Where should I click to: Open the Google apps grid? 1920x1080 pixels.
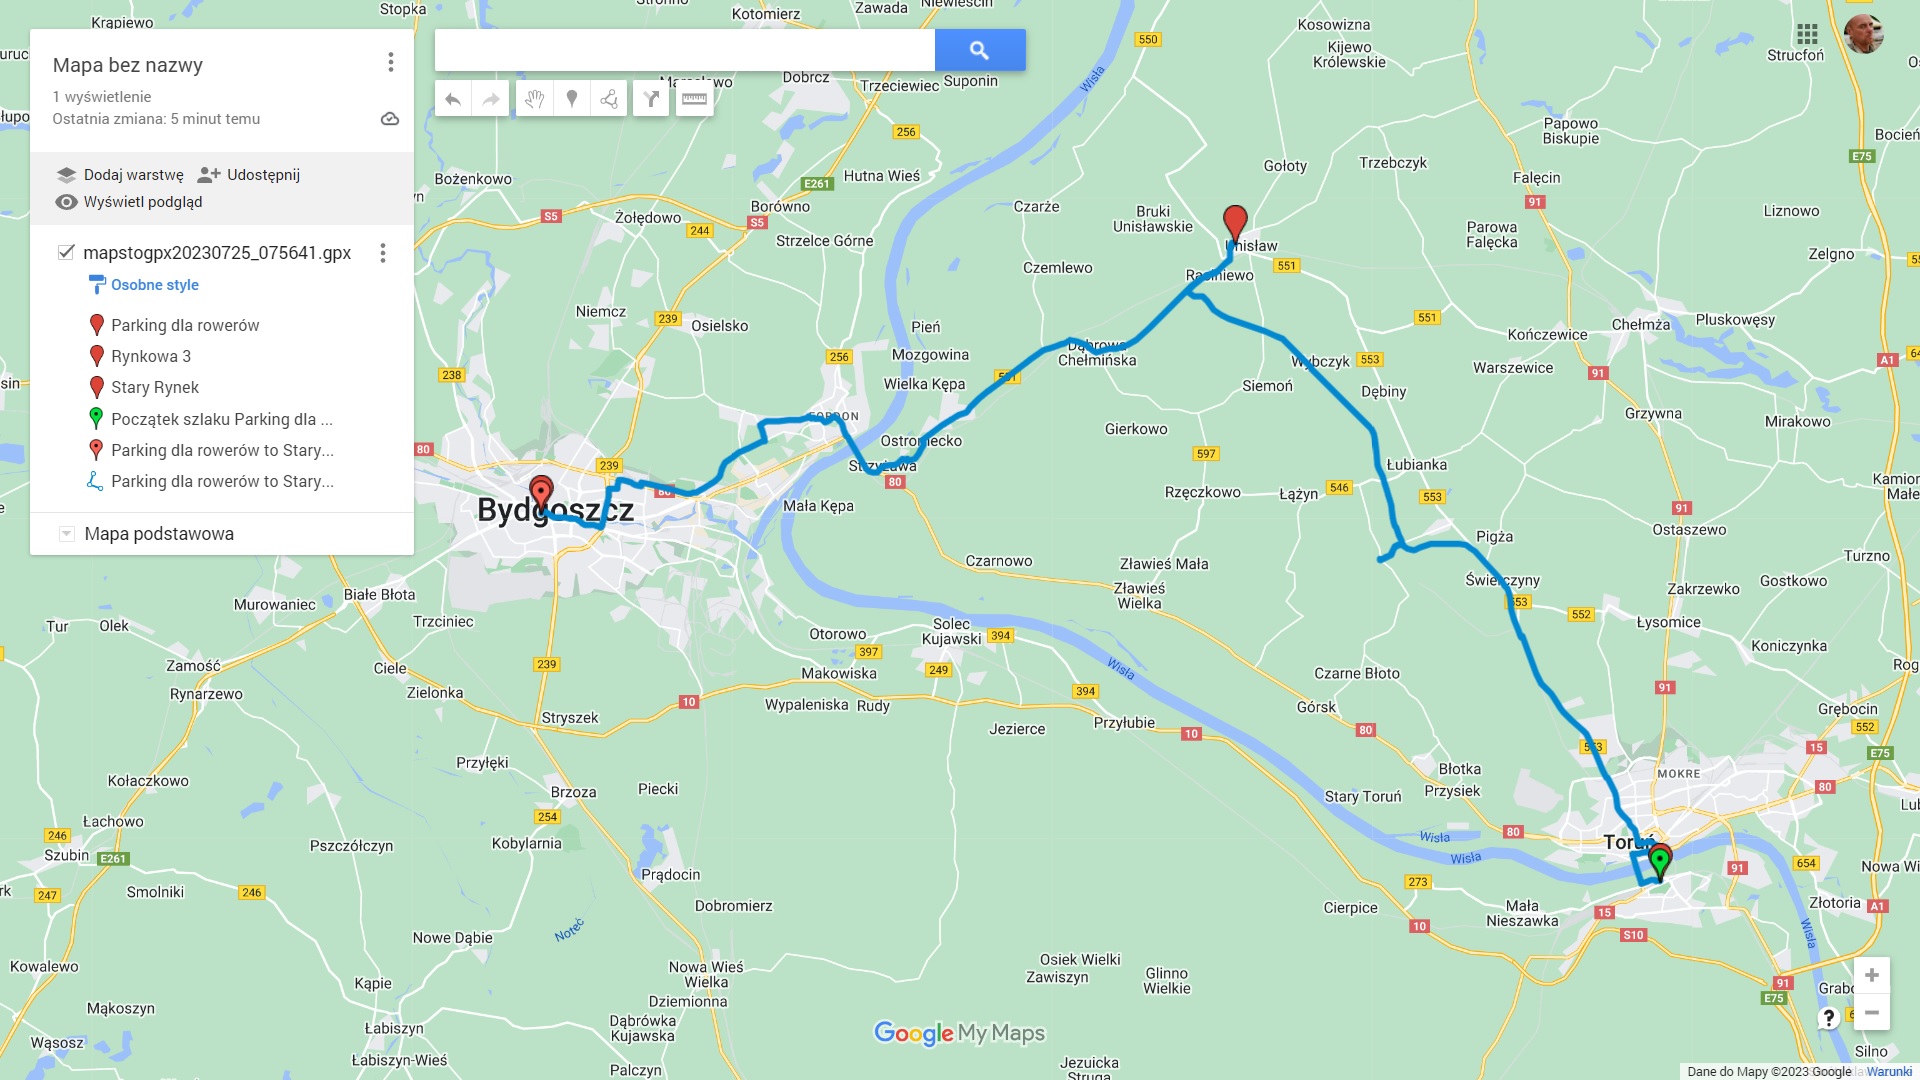[x=1807, y=34]
